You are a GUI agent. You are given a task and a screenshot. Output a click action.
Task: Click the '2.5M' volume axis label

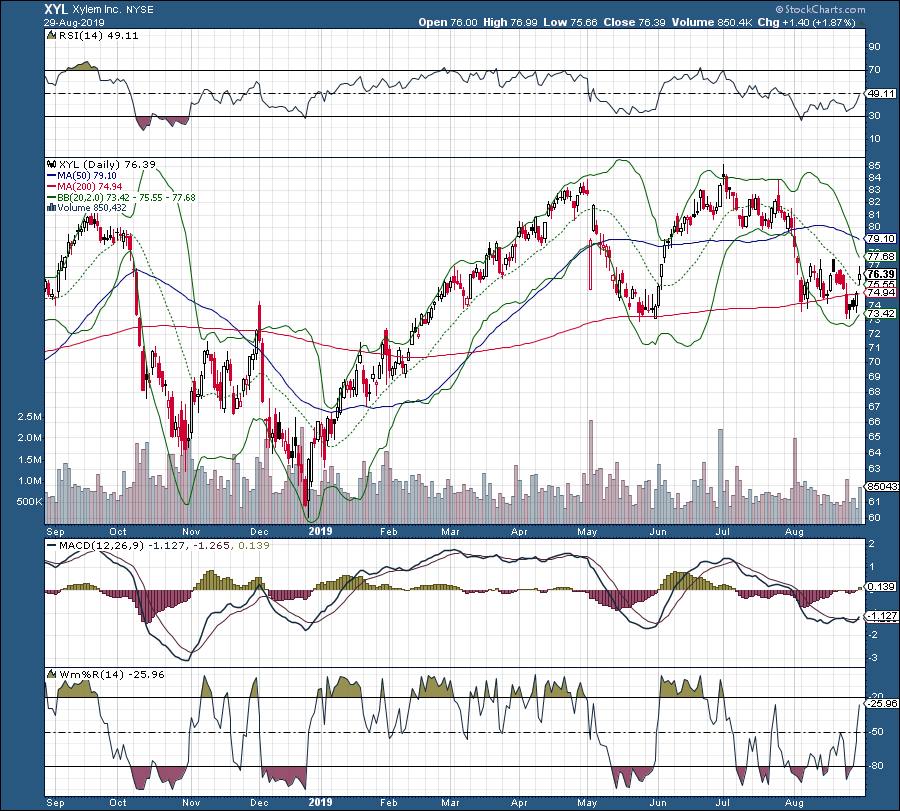(30, 417)
